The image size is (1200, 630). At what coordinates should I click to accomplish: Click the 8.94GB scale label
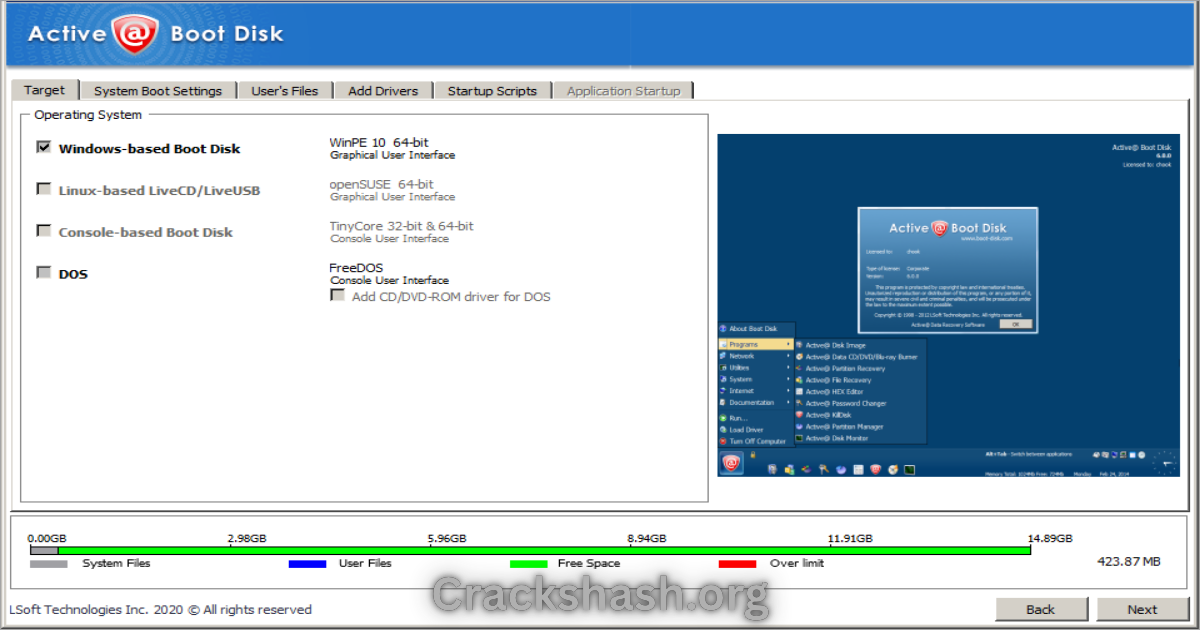[646, 538]
